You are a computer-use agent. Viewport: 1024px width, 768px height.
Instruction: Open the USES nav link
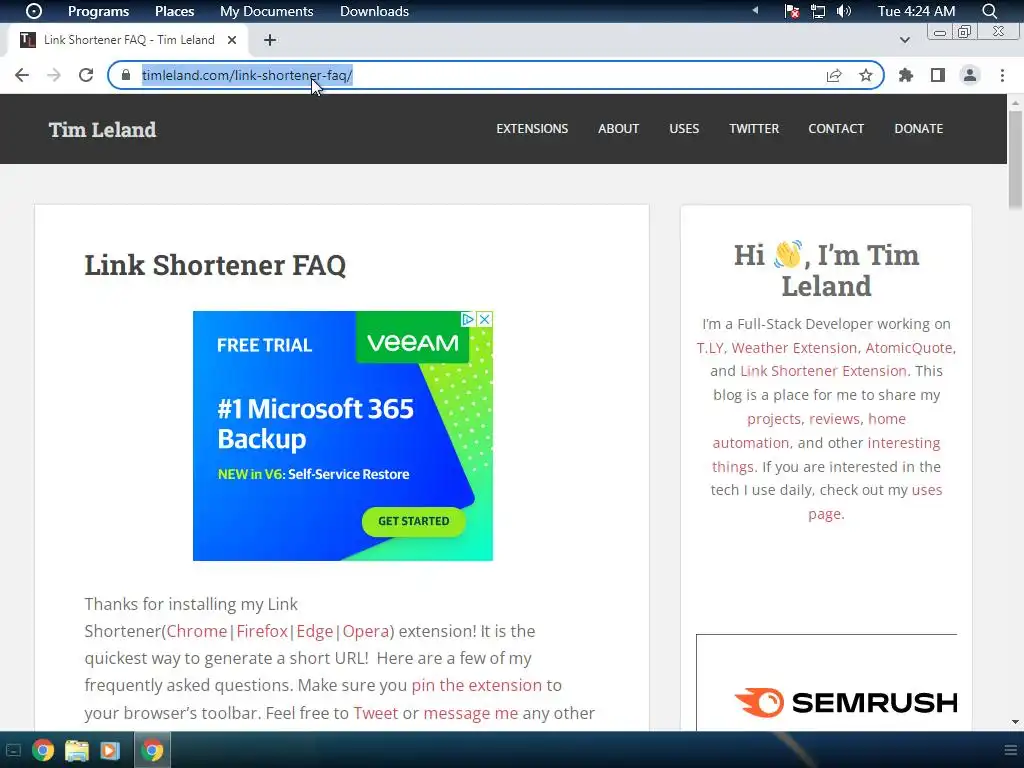tap(684, 129)
